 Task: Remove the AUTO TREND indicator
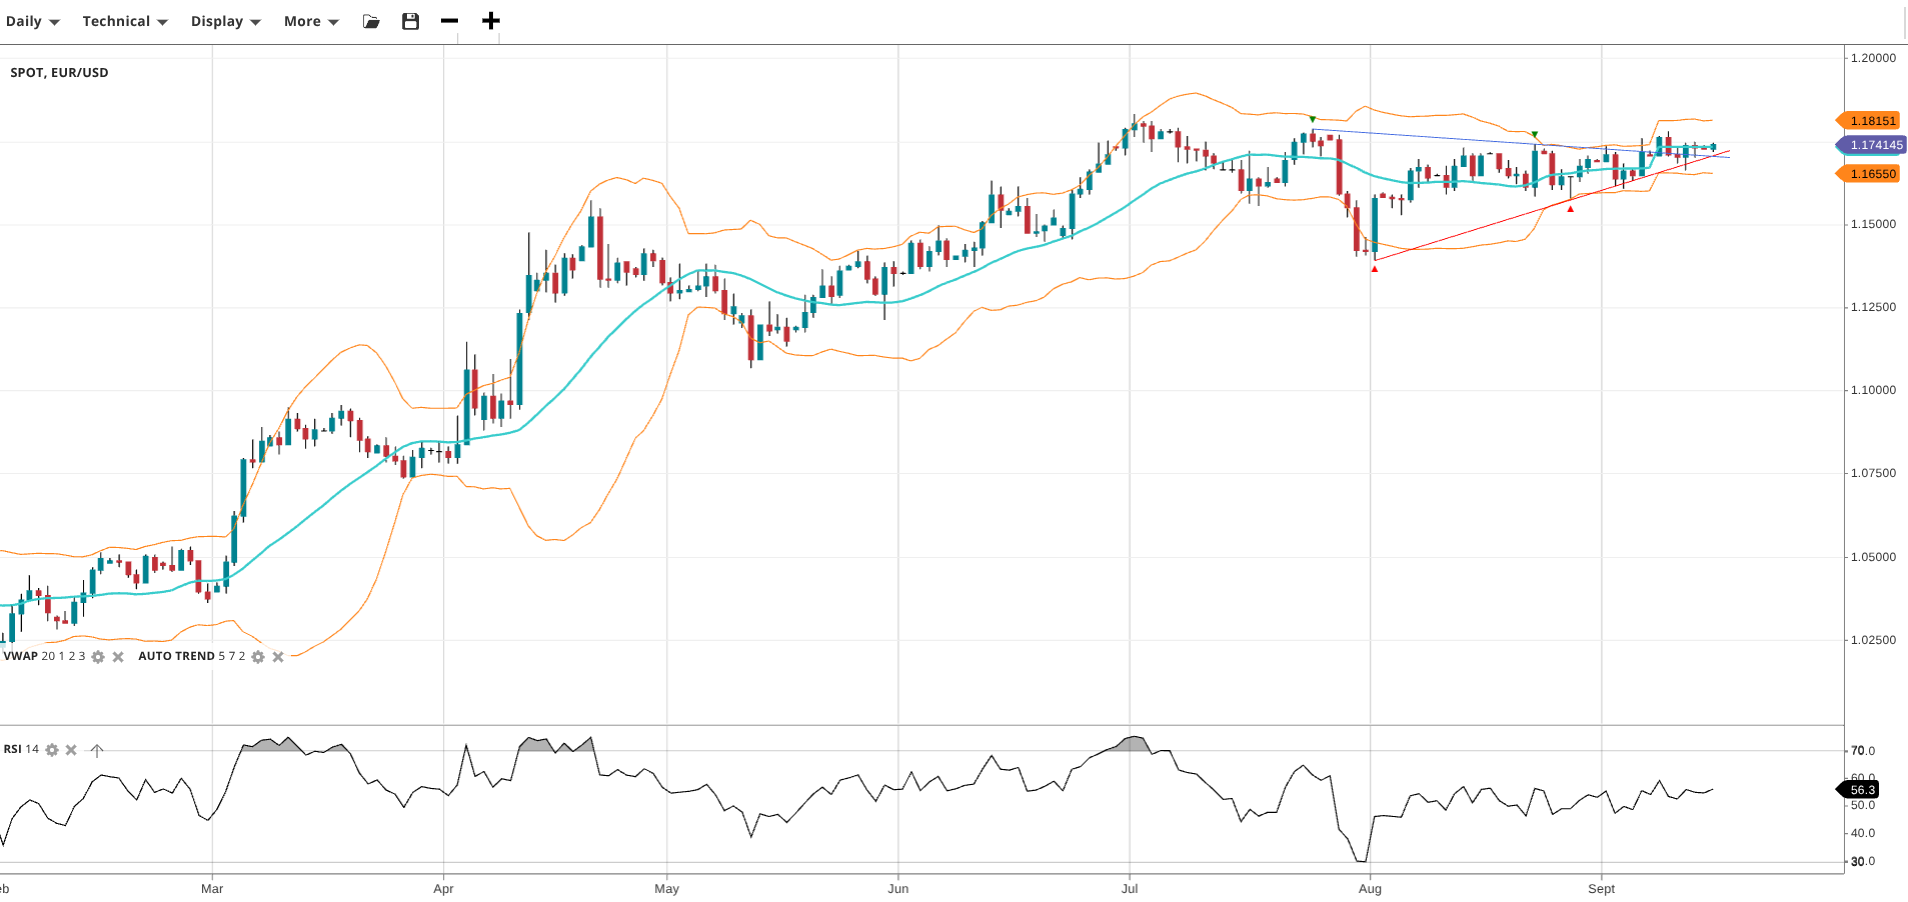(x=278, y=657)
